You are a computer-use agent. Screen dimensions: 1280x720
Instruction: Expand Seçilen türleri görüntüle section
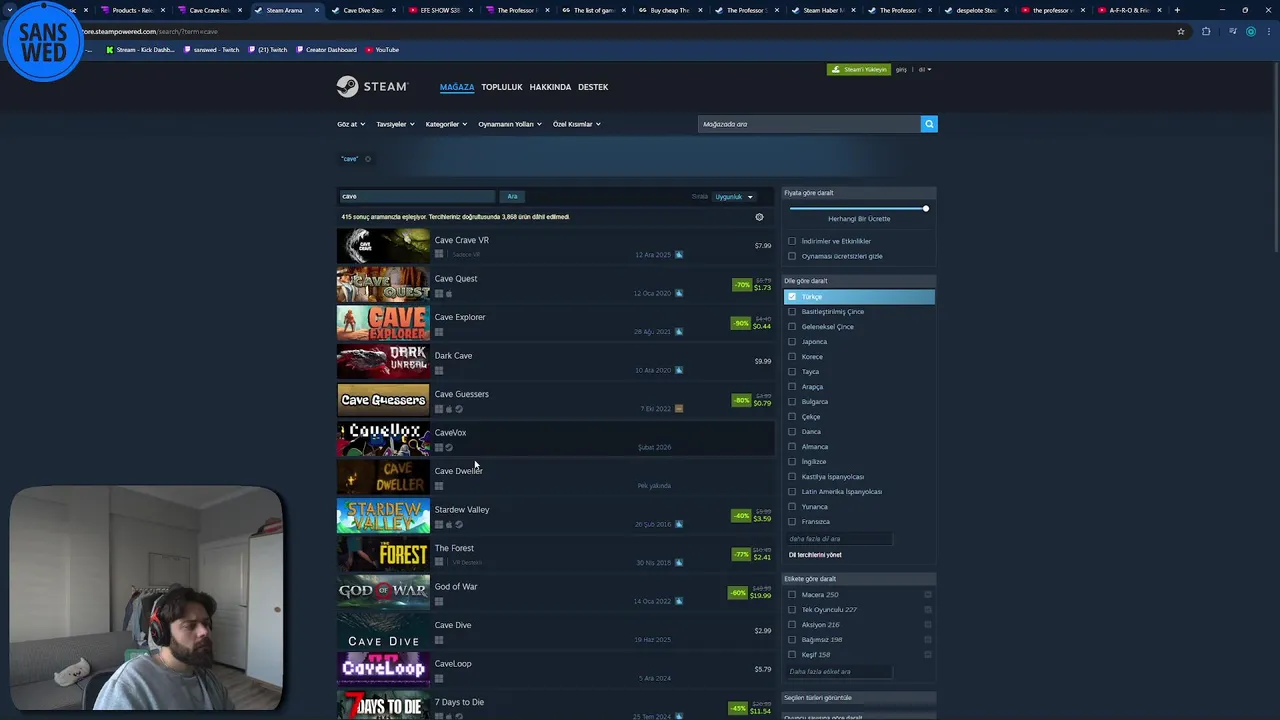859,698
